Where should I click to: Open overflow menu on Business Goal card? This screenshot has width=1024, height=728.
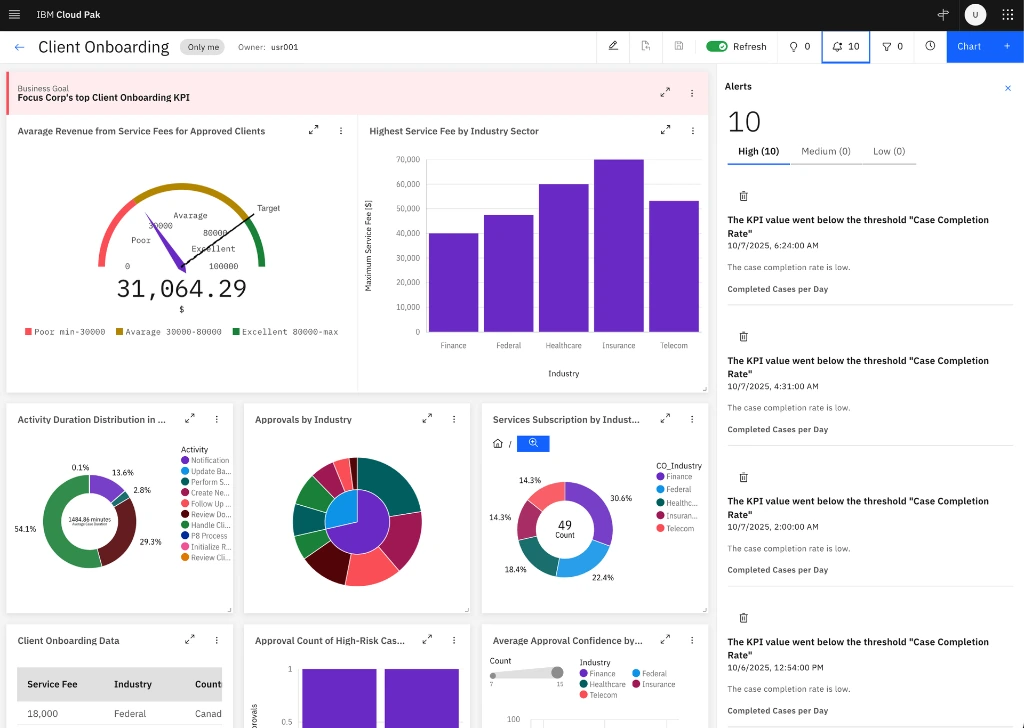click(x=692, y=93)
